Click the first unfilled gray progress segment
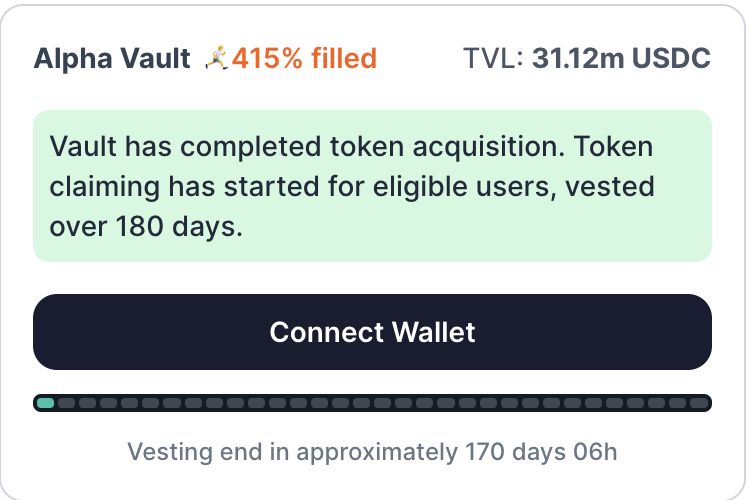The image size is (747, 500). coord(66,403)
